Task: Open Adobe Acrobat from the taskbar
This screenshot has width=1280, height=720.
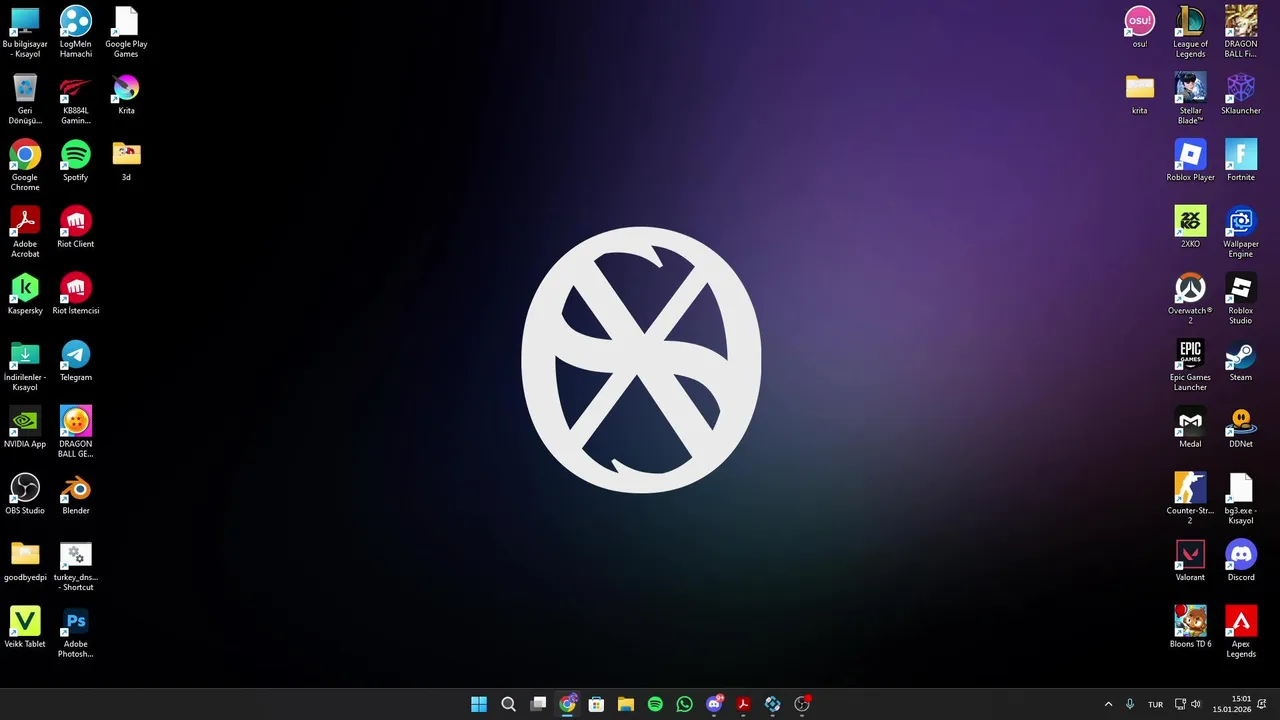Action: (x=743, y=704)
